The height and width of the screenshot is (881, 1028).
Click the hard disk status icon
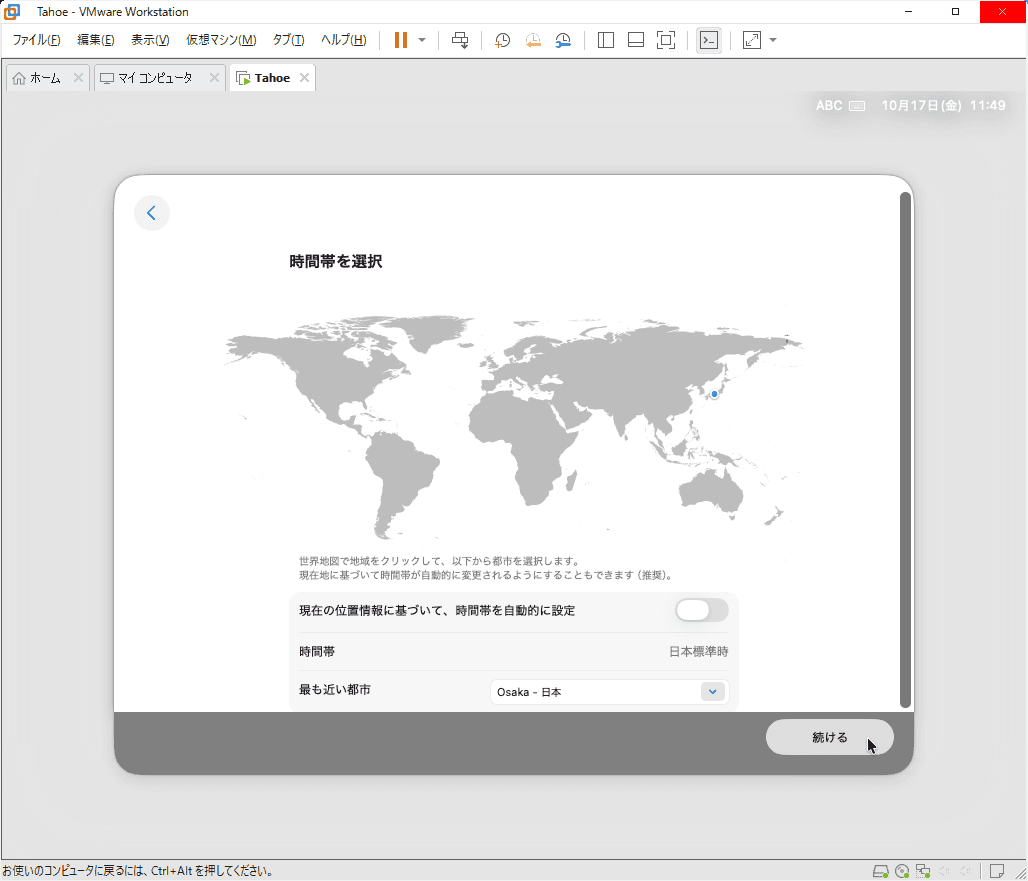[x=880, y=870]
